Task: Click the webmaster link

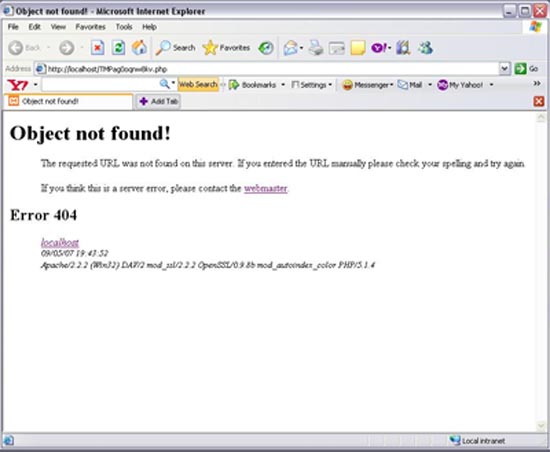Action: pos(266,188)
